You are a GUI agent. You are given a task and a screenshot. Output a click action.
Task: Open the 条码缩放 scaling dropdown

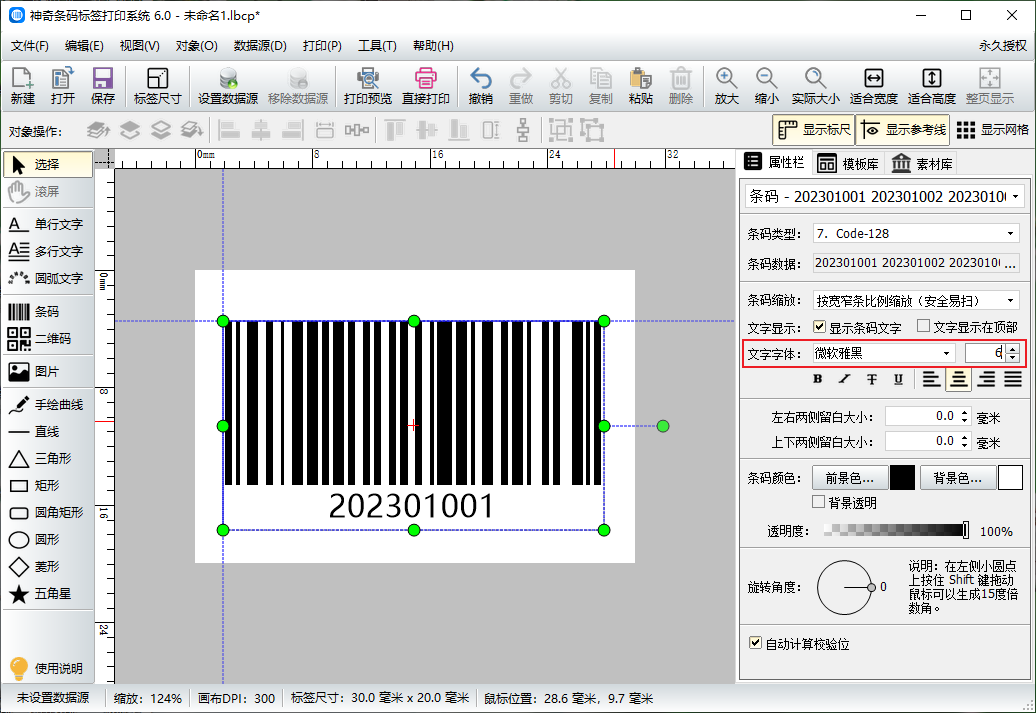1010,301
